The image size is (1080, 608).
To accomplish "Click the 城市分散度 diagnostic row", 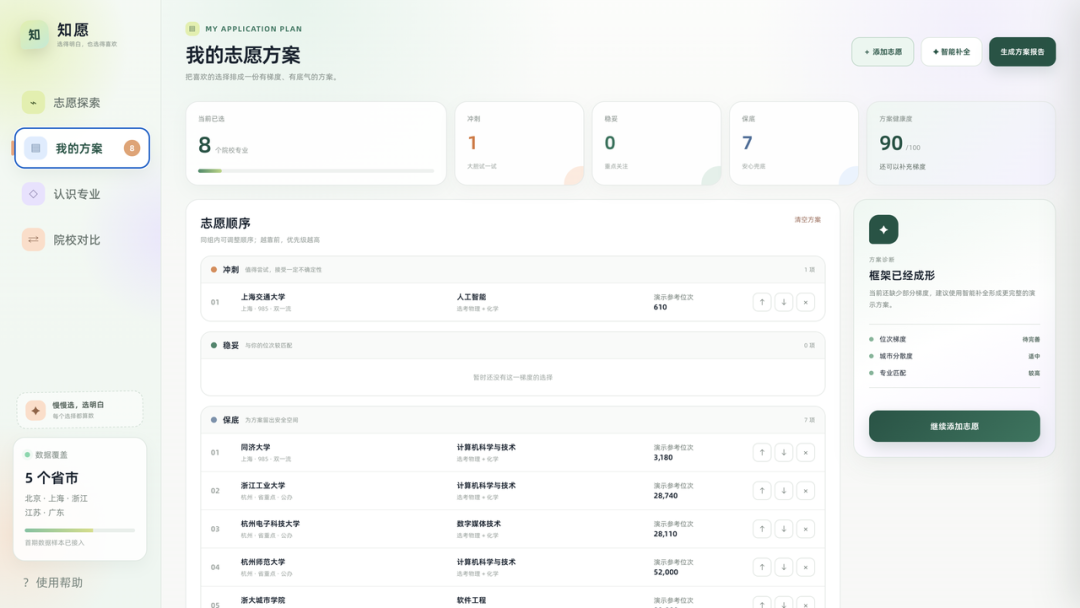I will click(x=954, y=356).
